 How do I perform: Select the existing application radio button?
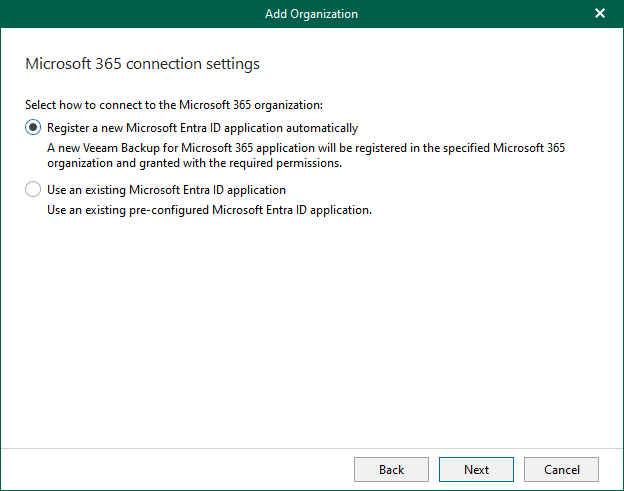pos(33,190)
